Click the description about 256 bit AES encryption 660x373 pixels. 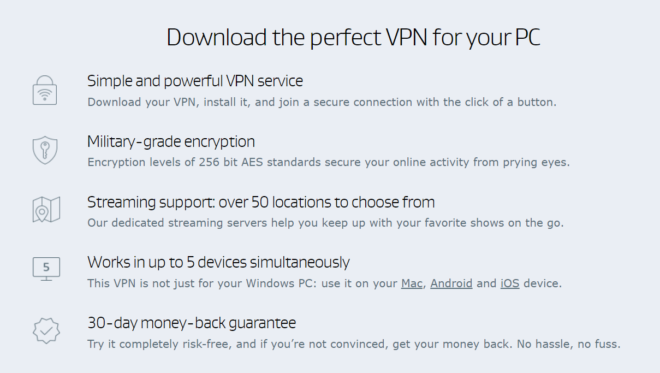point(328,163)
